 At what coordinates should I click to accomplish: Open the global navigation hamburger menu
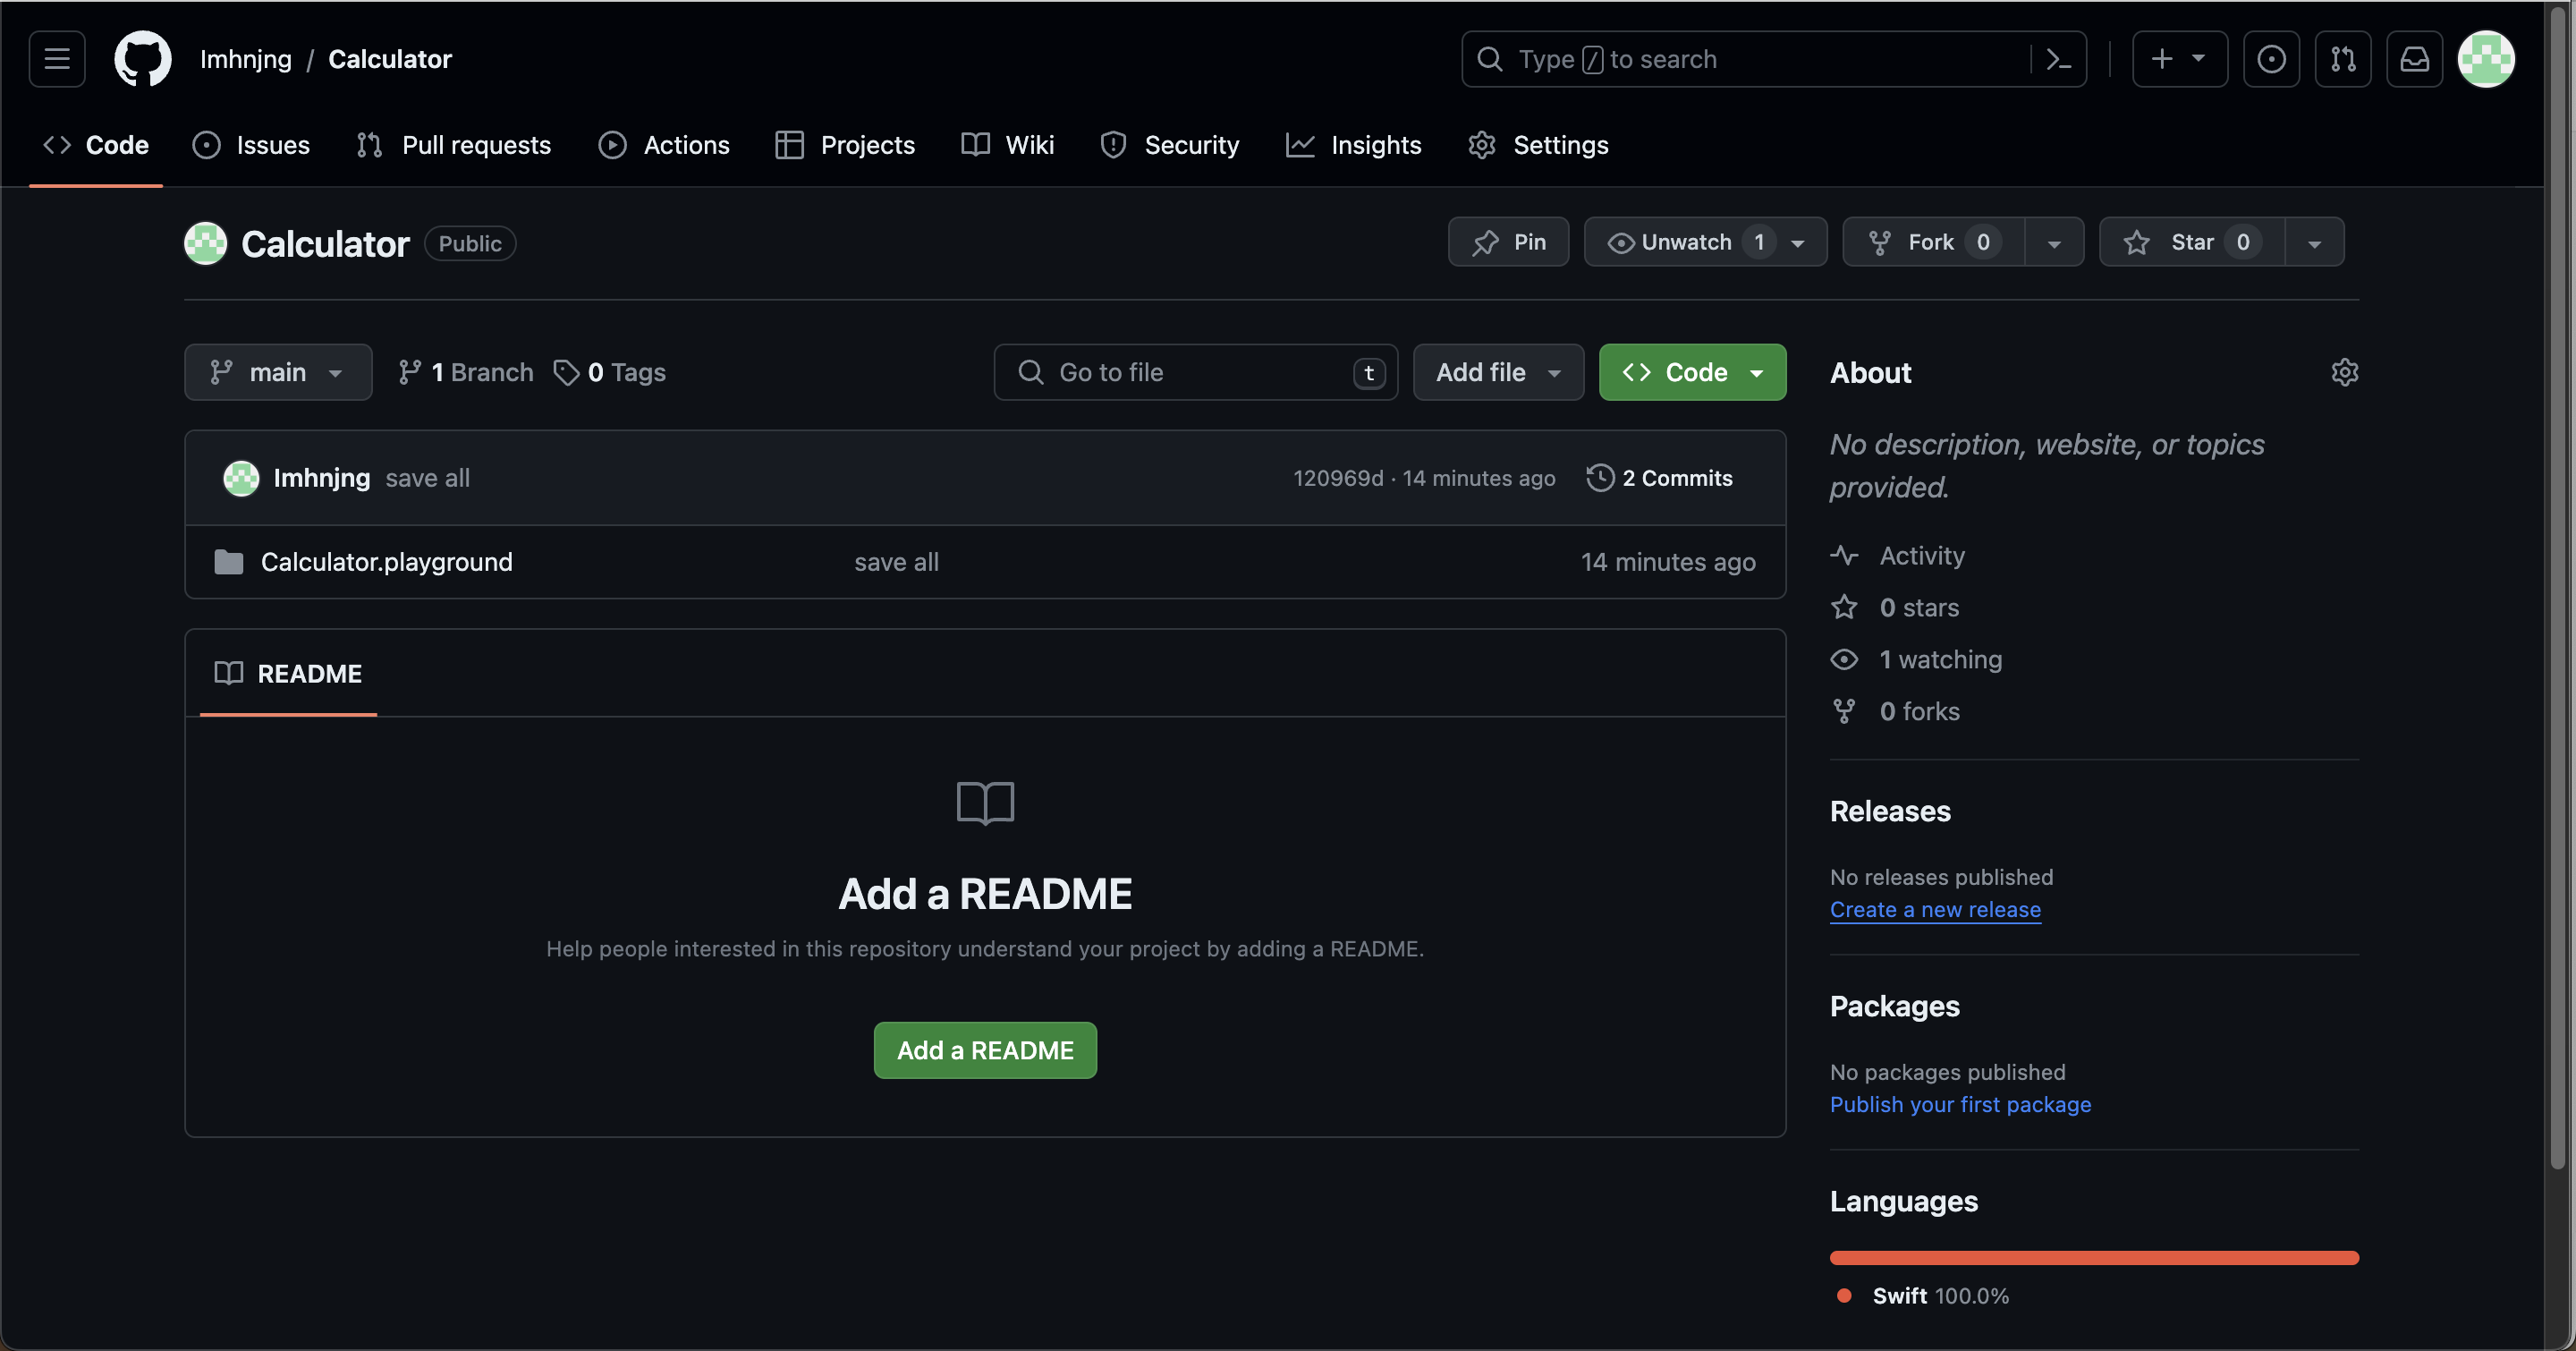click(57, 59)
